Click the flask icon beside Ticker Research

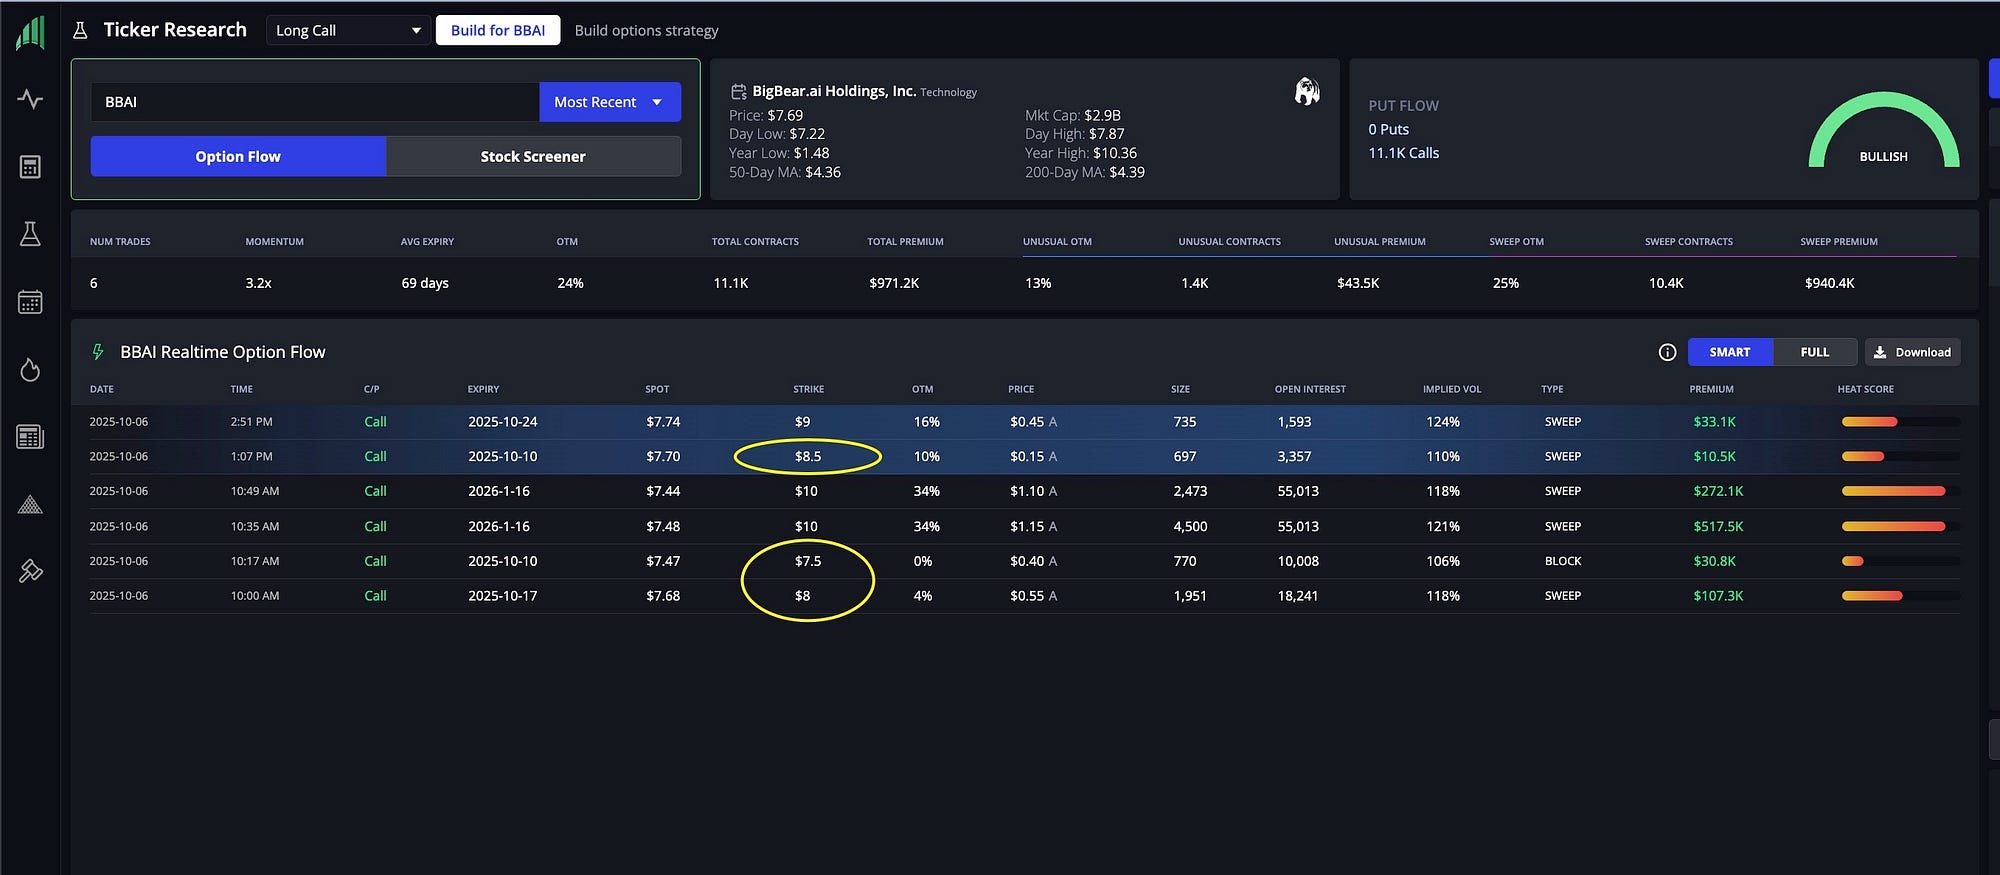pyautogui.click(x=80, y=30)
